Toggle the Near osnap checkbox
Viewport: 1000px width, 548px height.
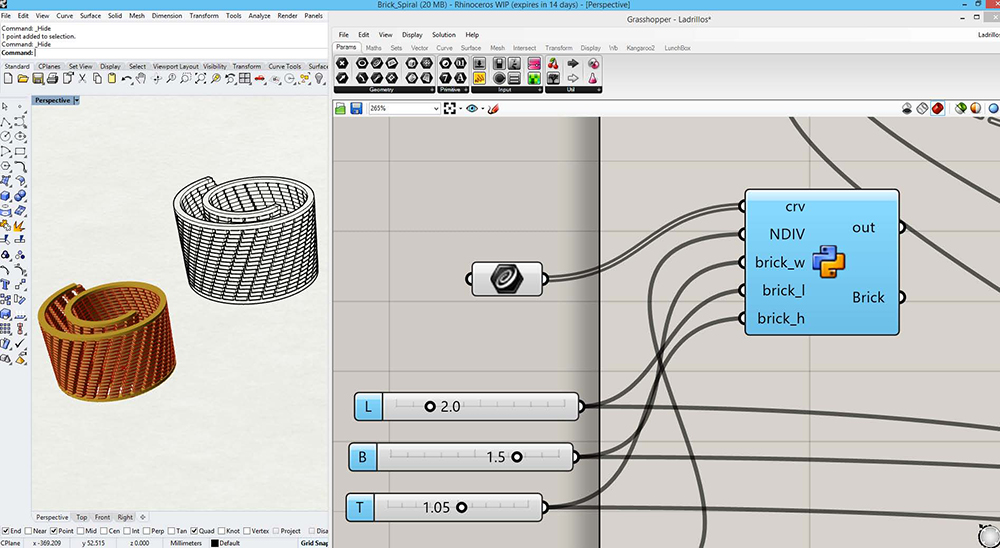click(29, 531)
